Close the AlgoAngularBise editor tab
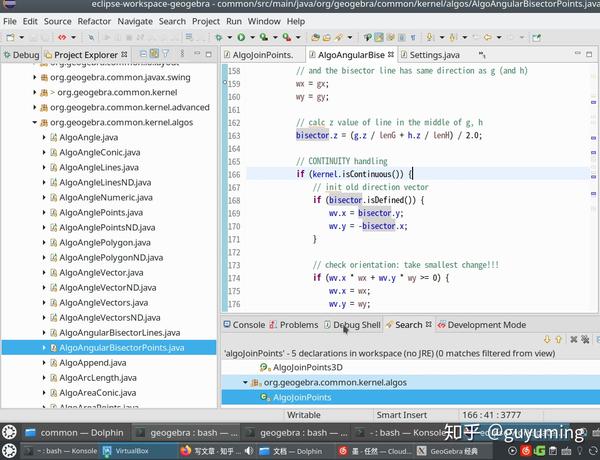 391,54
